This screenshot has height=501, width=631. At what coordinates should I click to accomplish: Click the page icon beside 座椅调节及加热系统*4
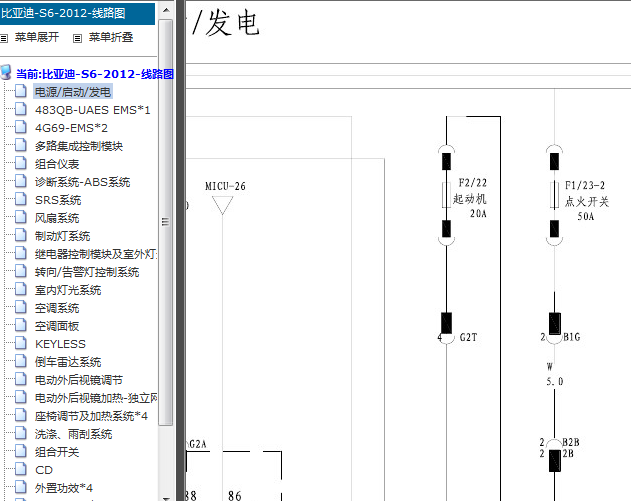coord(21,415)
